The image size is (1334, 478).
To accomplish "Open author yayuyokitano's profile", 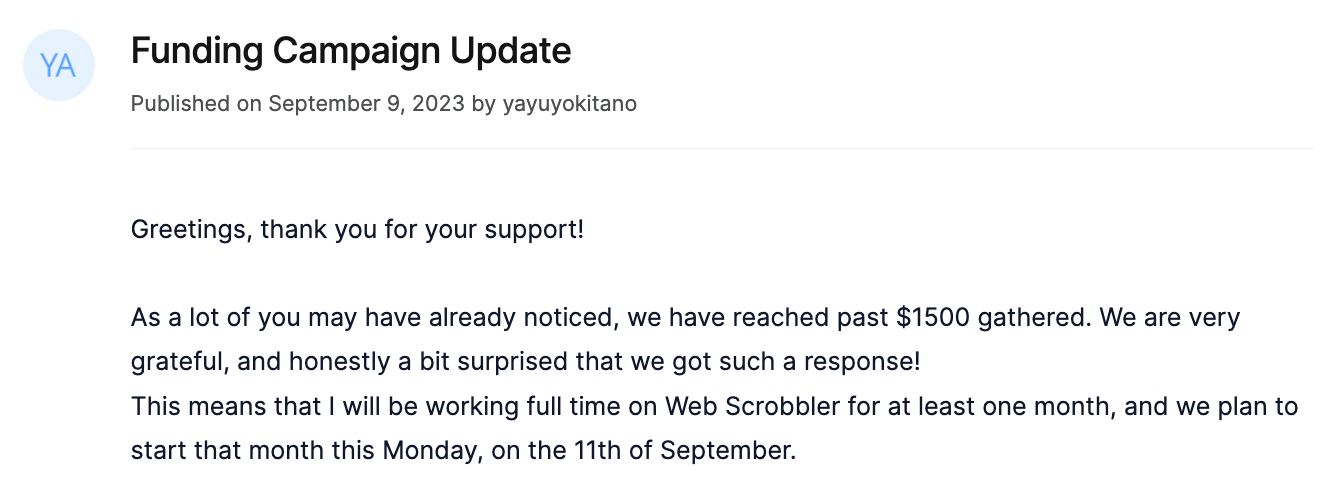I will pos(569,103).
